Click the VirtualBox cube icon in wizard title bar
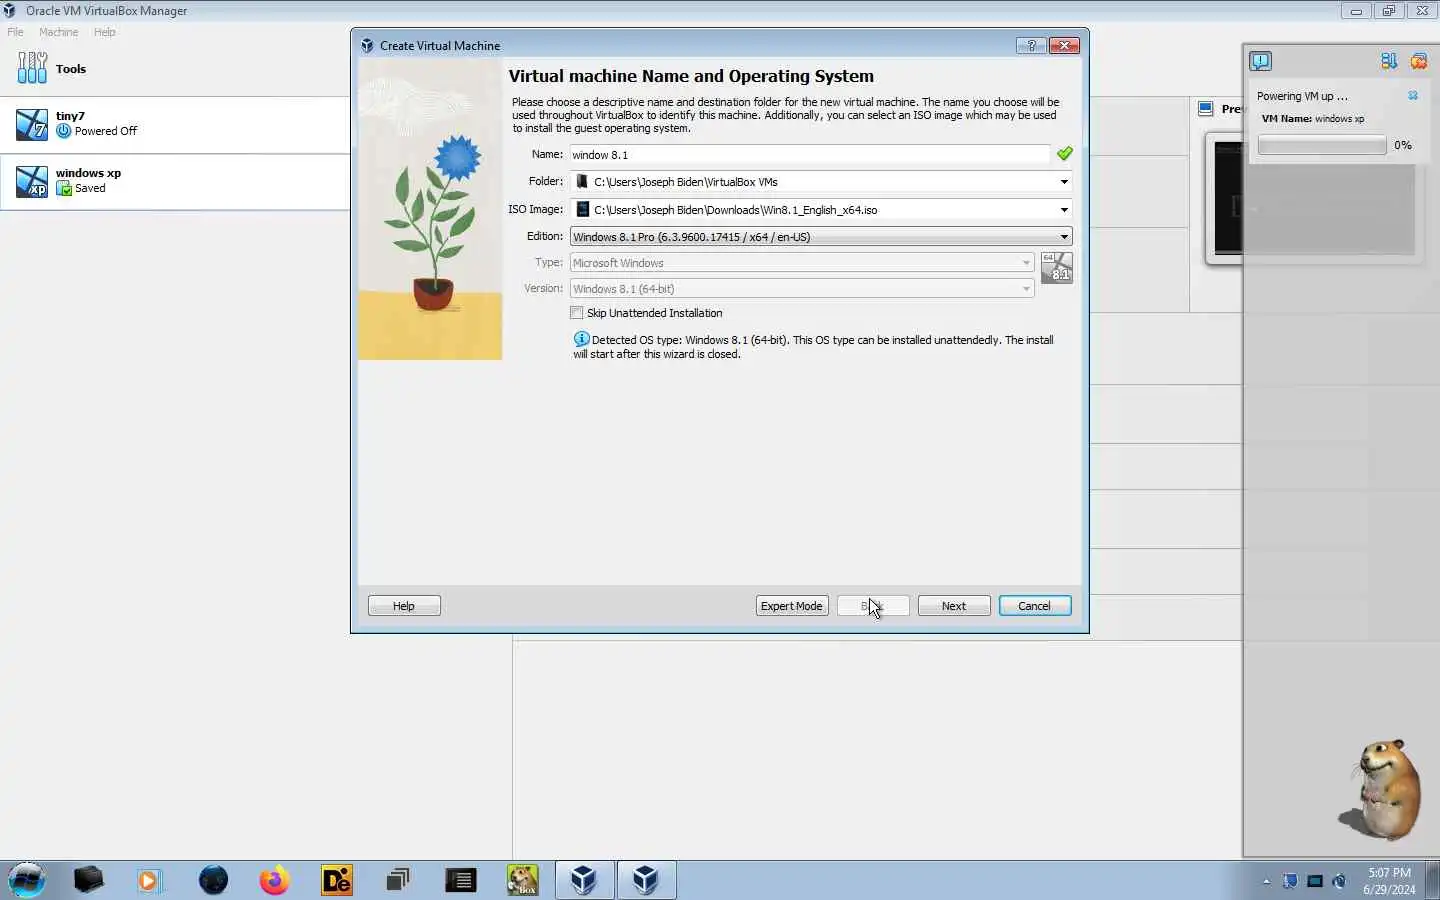This screenshot has width=1440, height=900. coord(367,46)
